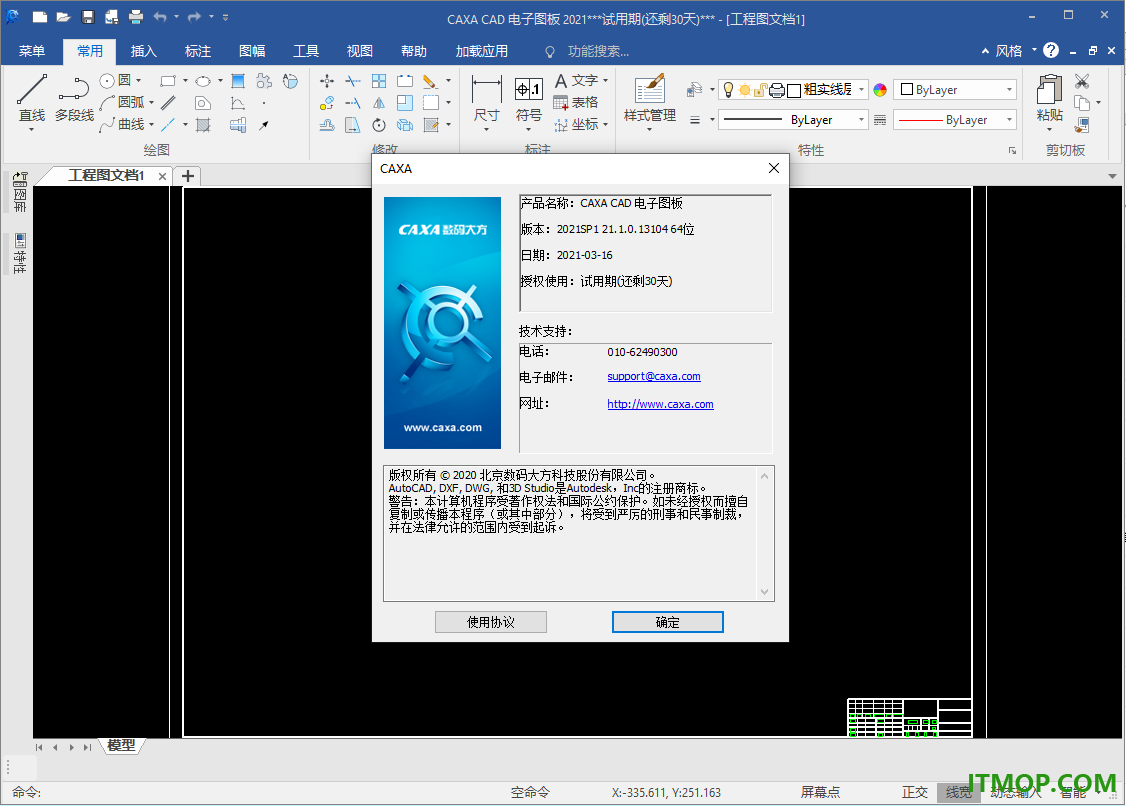Choose the rectangle drawing tool

tap(168, 80)
